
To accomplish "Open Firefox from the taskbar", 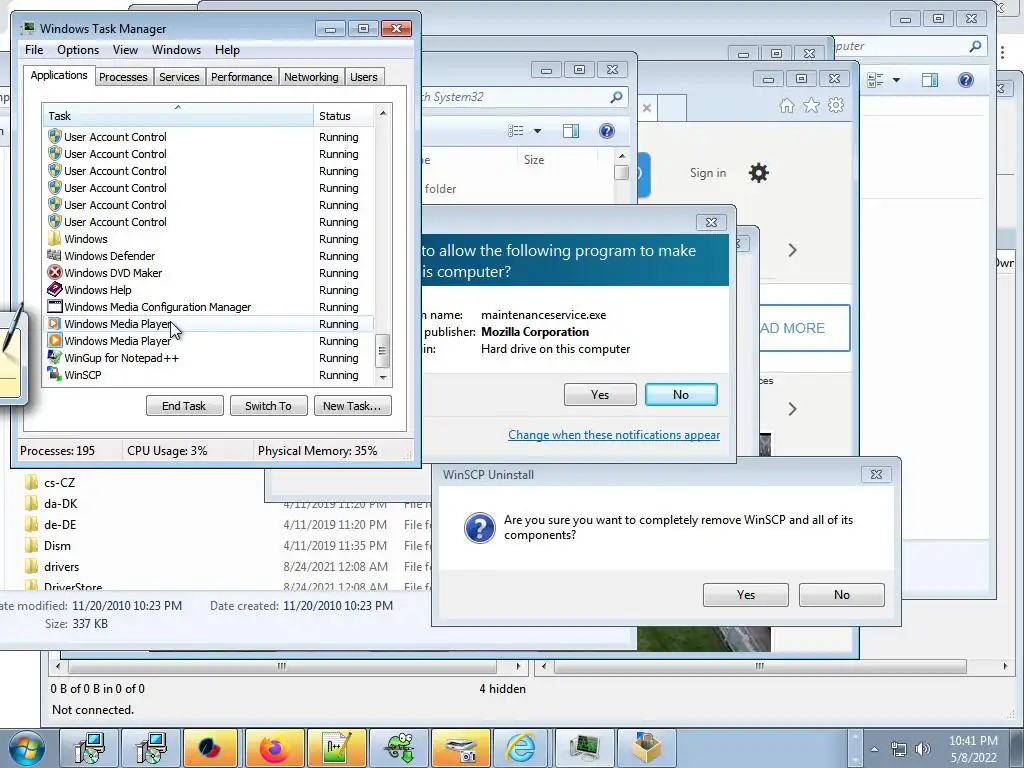I will (274, 748).
